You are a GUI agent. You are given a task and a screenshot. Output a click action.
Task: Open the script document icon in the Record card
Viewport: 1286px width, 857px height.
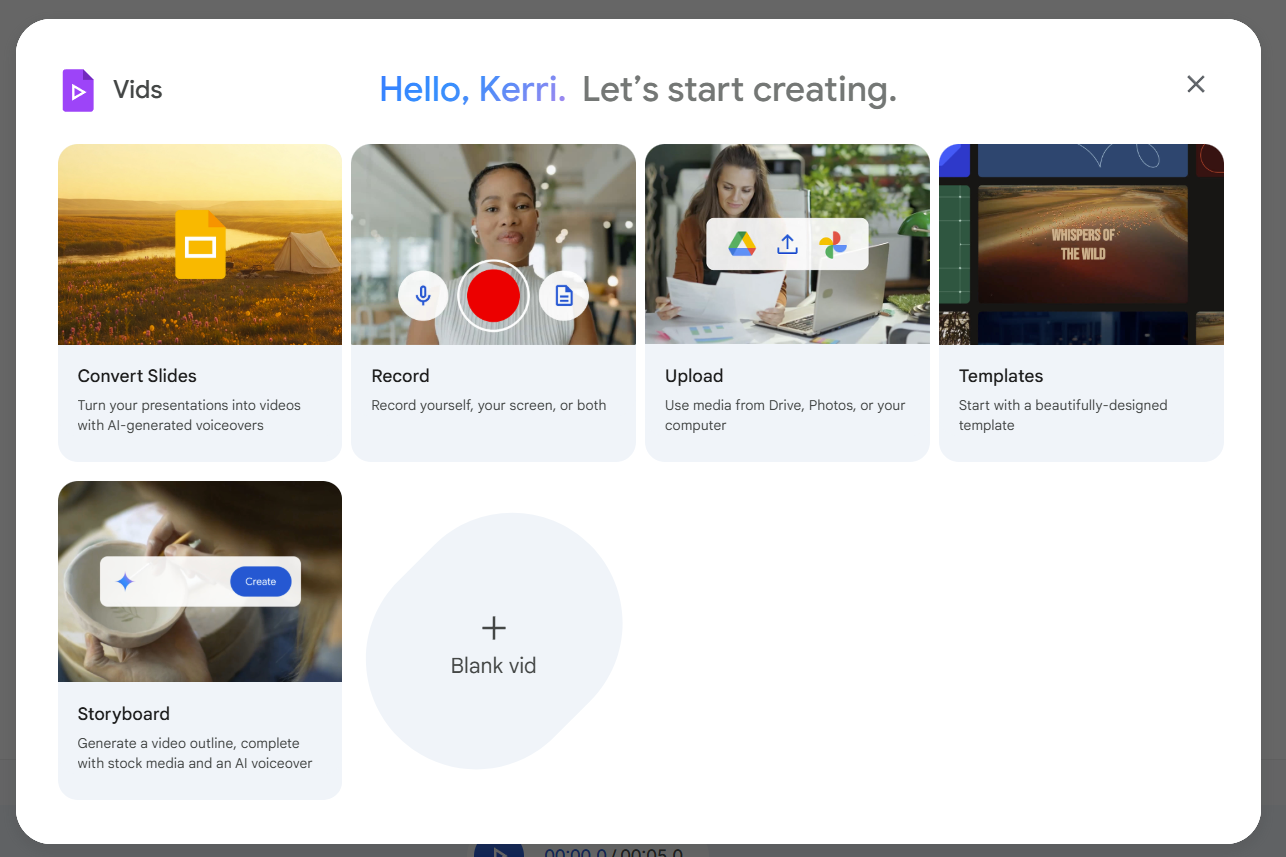tap(563, 295)
